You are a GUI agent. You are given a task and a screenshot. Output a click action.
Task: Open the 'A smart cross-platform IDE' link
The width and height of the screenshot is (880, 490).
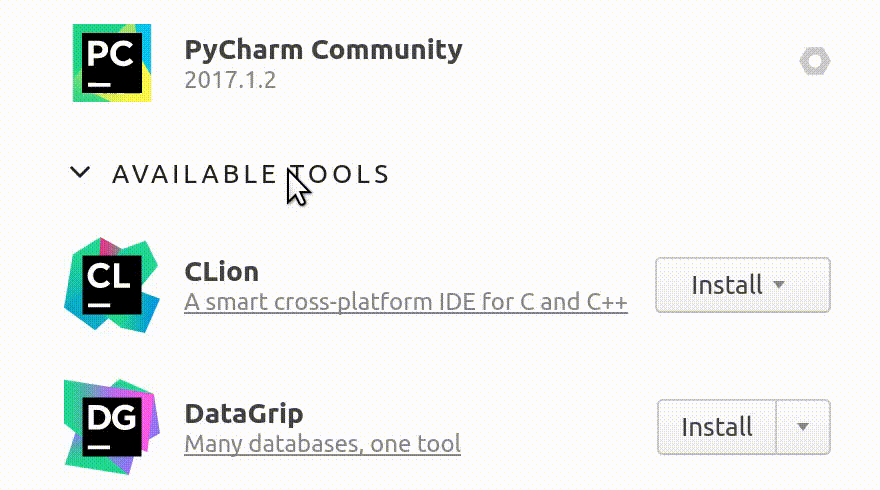(x=406, y=302)
